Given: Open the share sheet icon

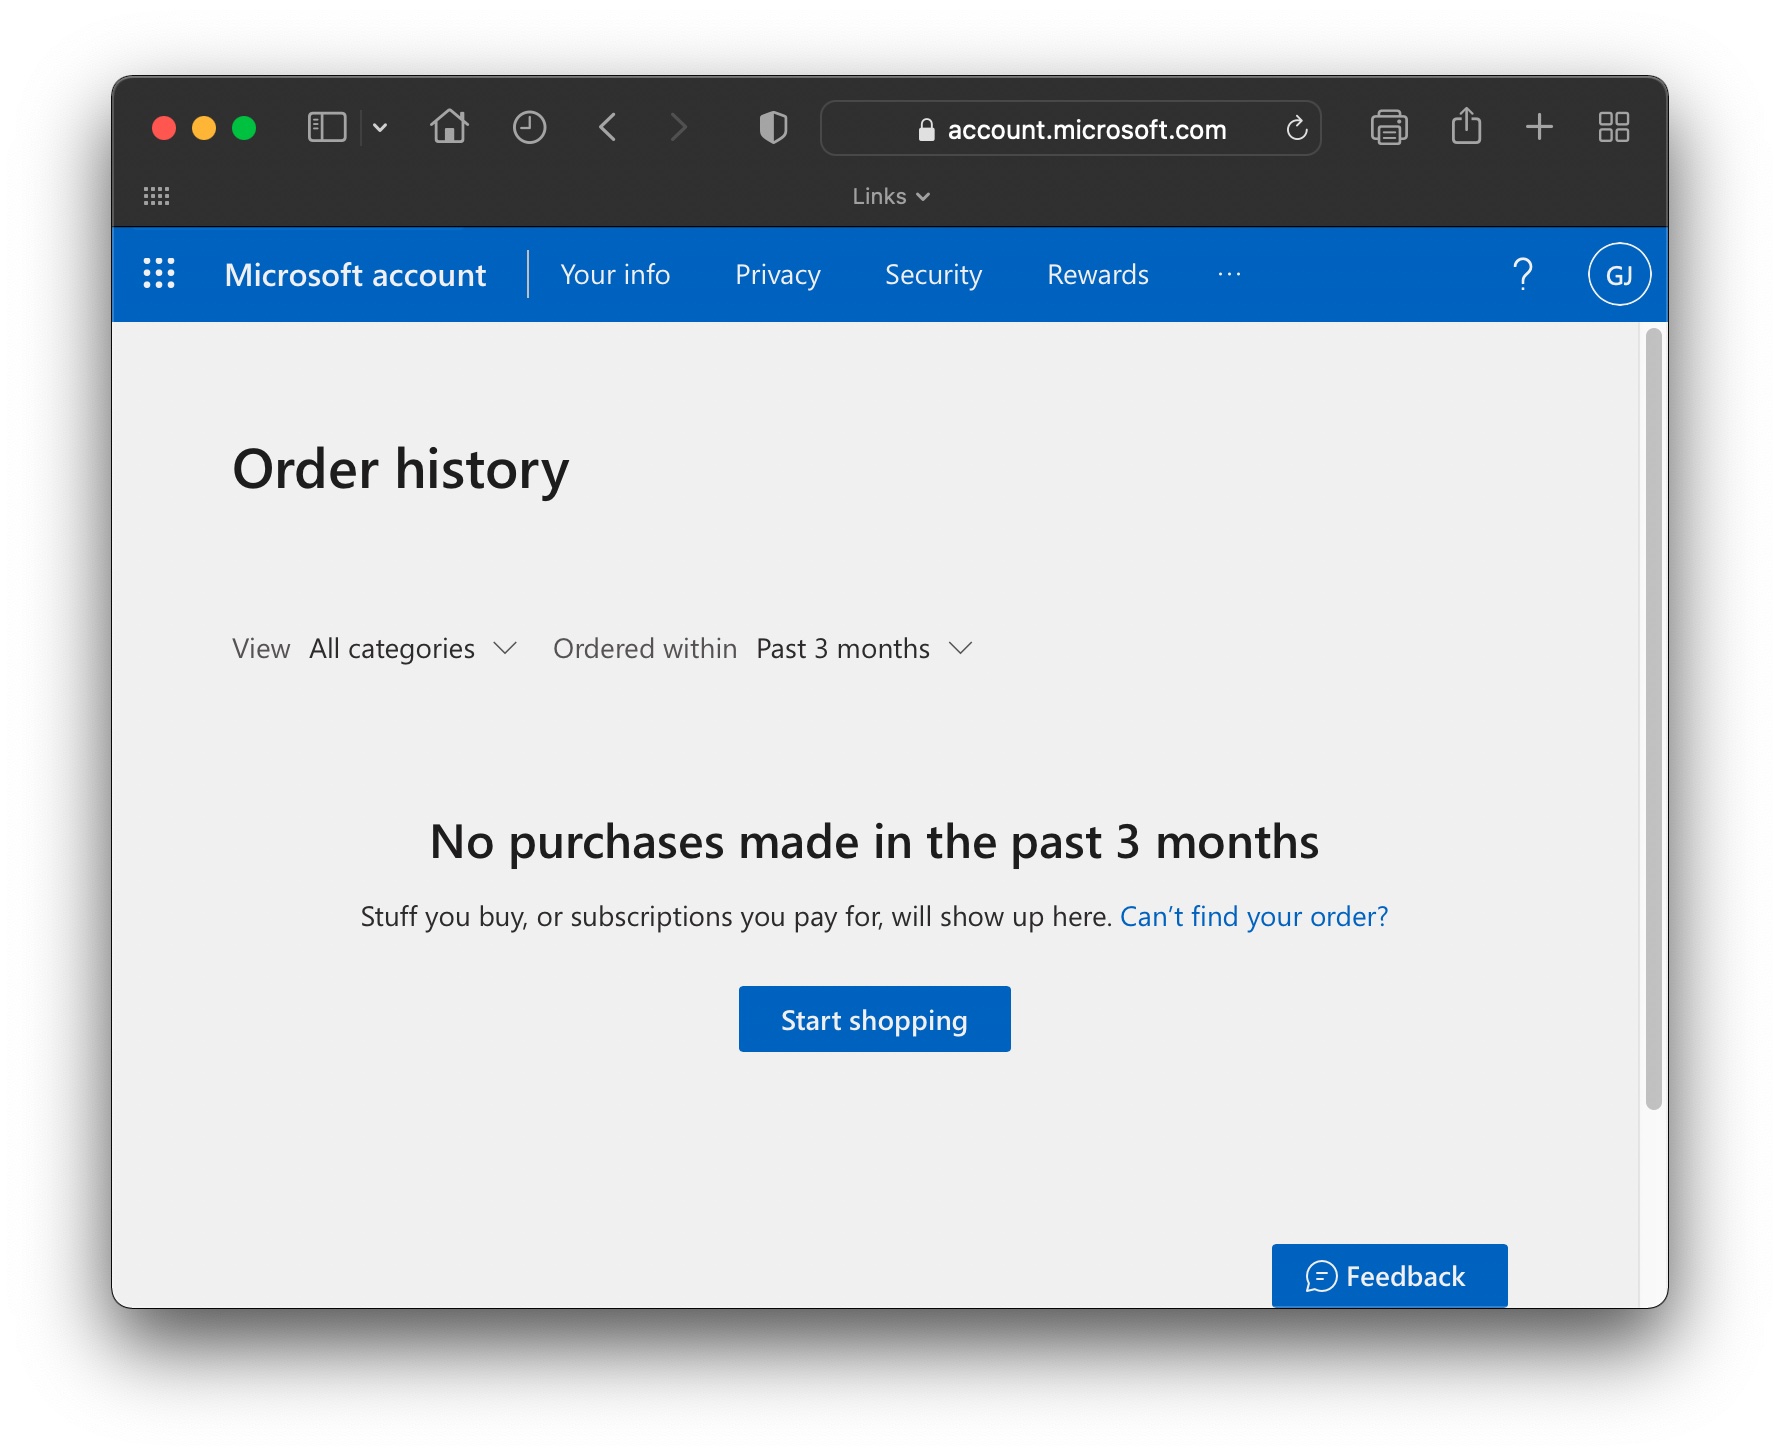Looking at the screenshot, I should pyautogui.click(x=1465, y=127).
